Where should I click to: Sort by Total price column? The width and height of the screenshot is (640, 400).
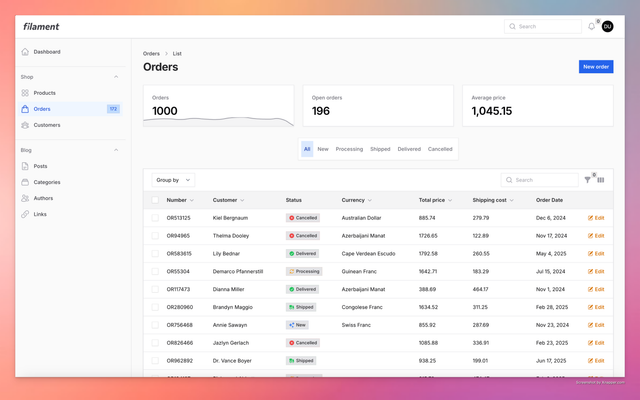436,200
